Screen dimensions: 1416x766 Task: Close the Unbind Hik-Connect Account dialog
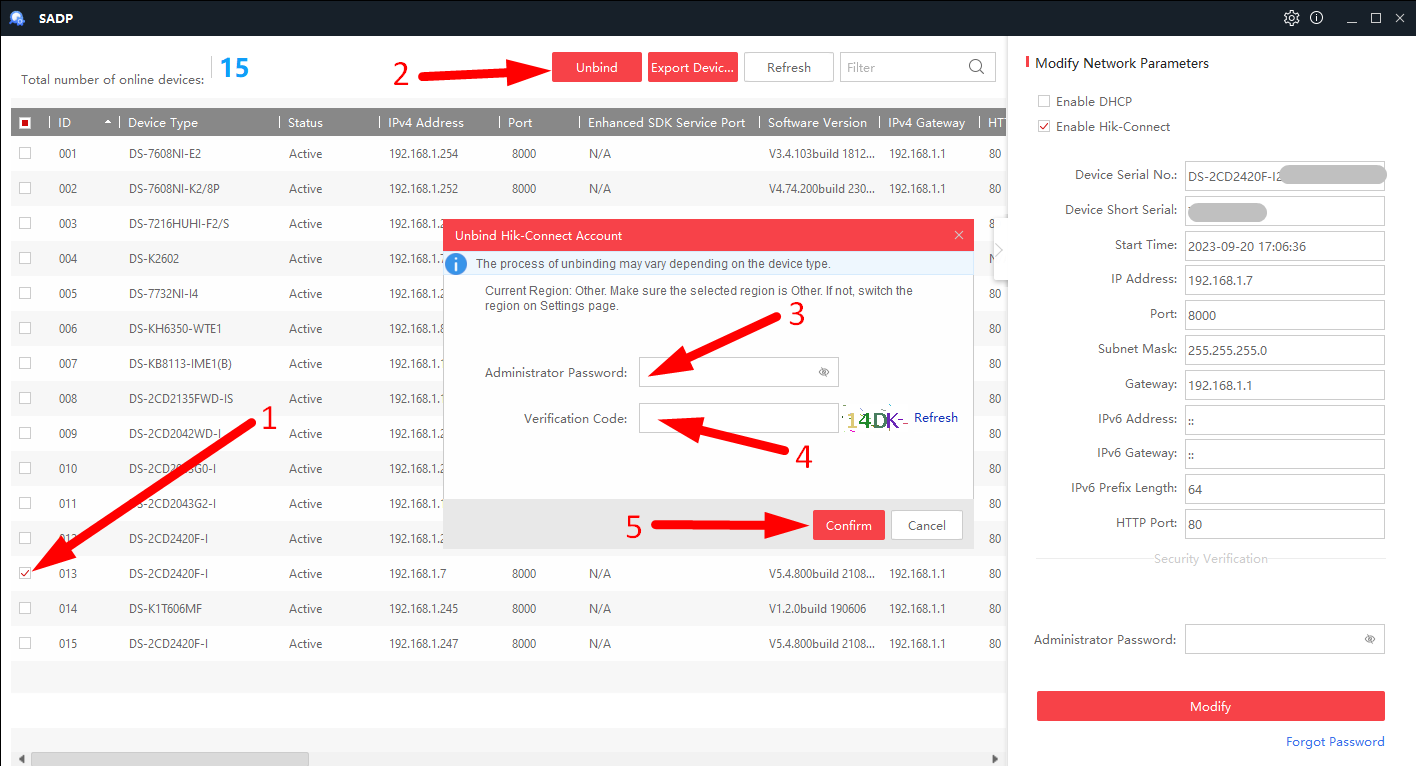click(959, 236)
